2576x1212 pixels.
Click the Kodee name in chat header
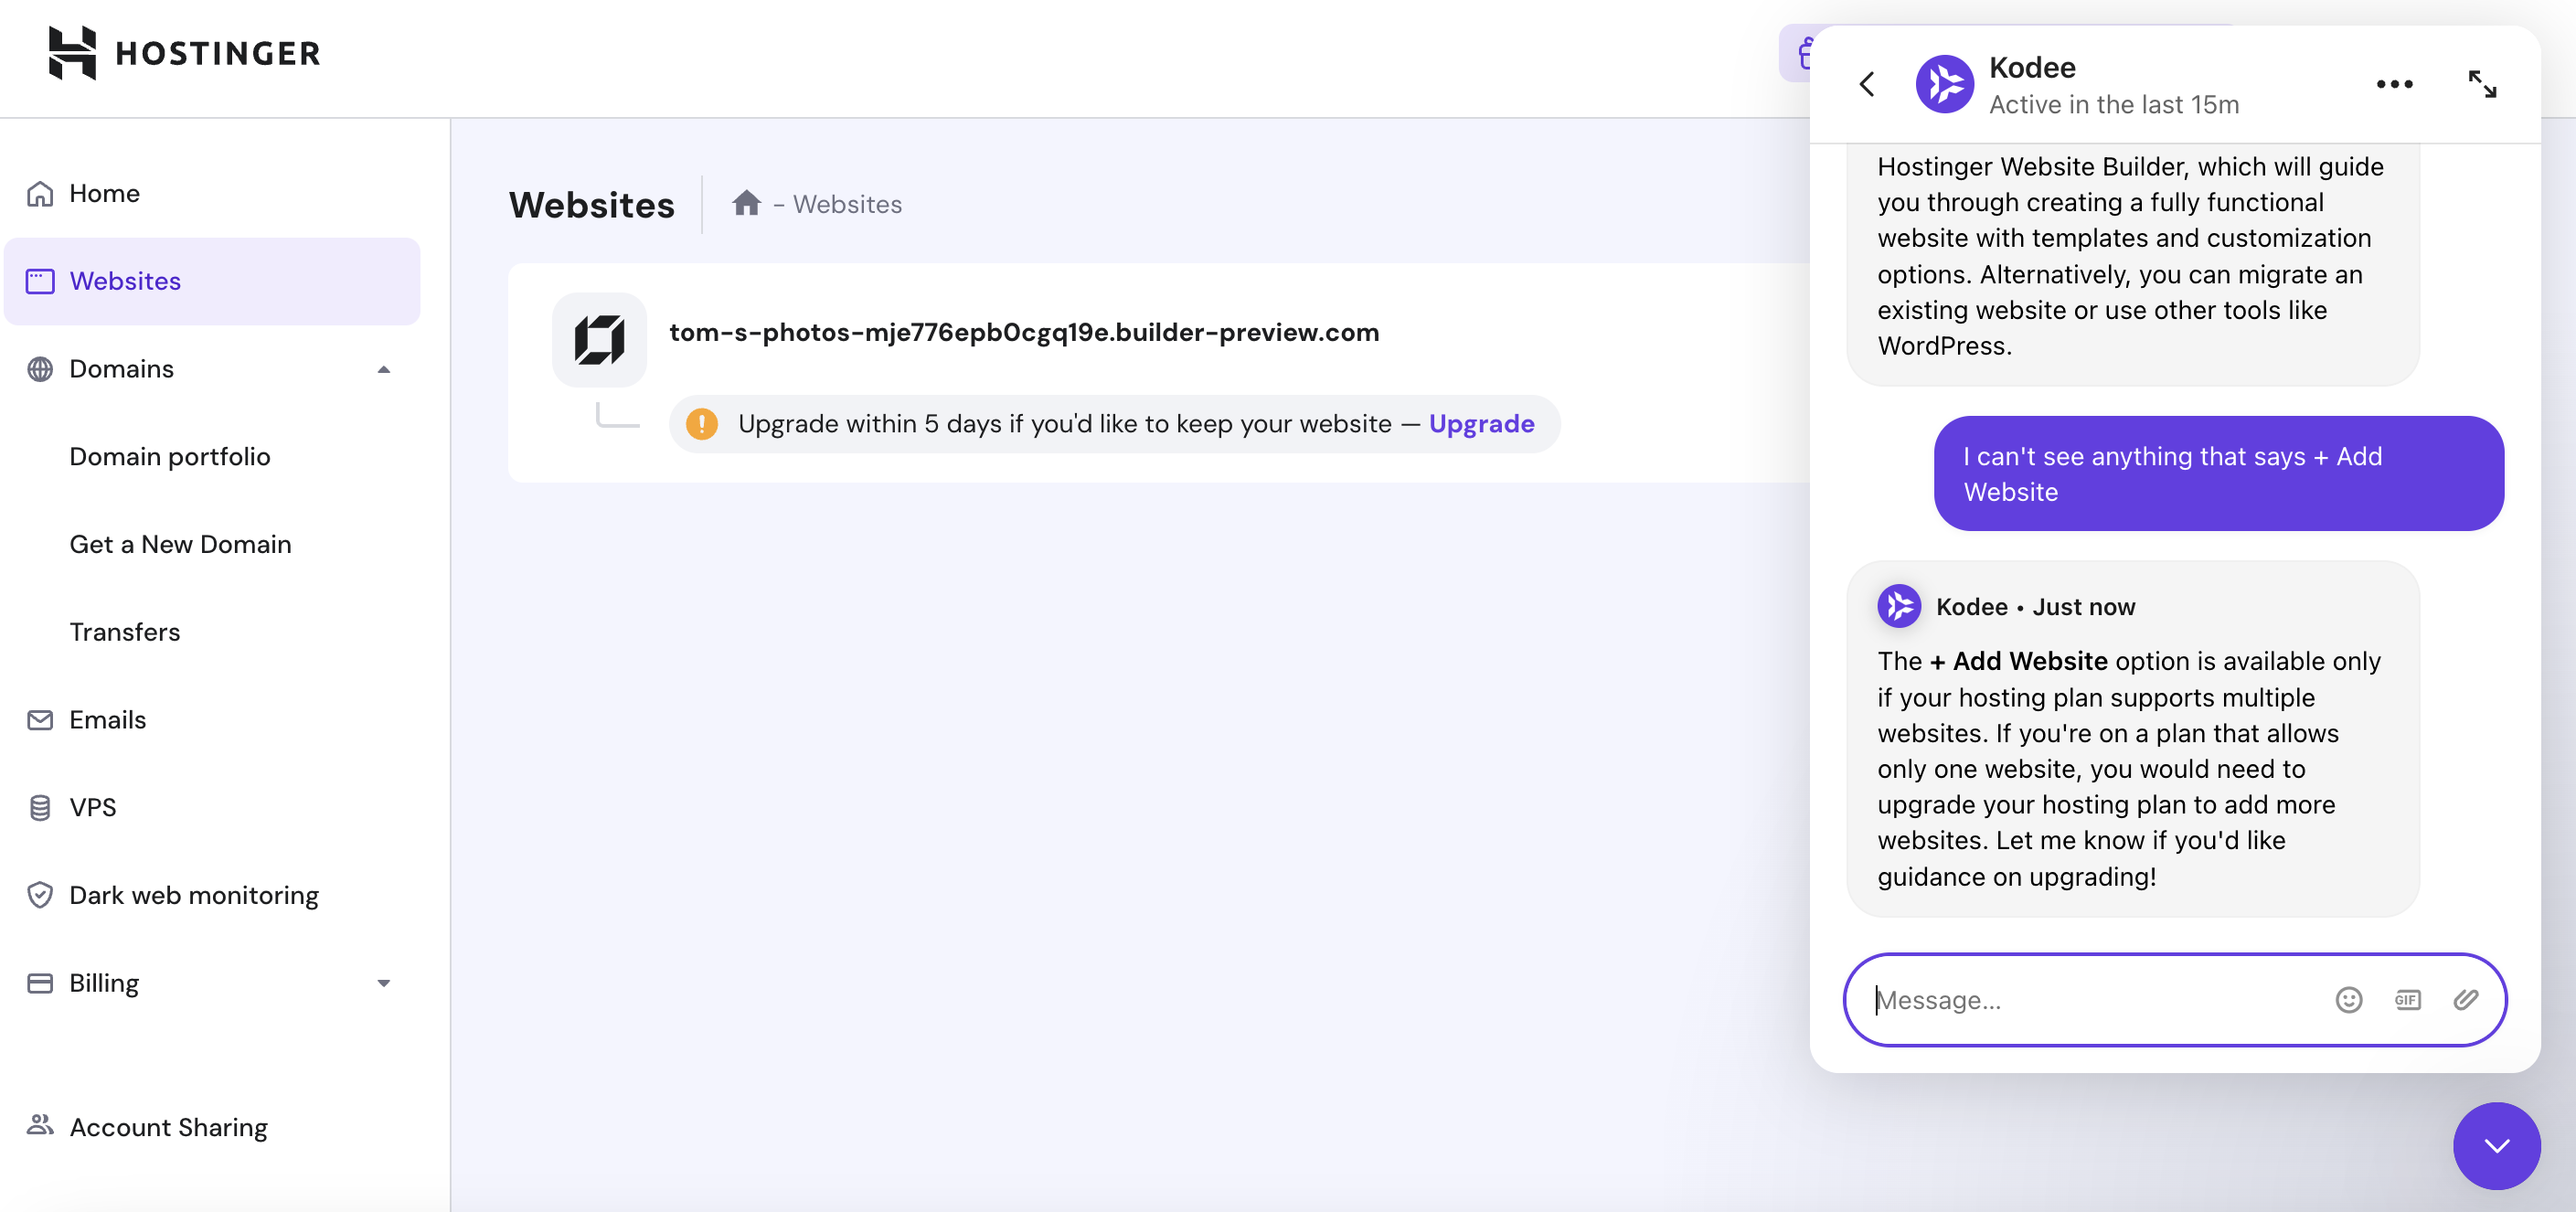pos(2032,67)
